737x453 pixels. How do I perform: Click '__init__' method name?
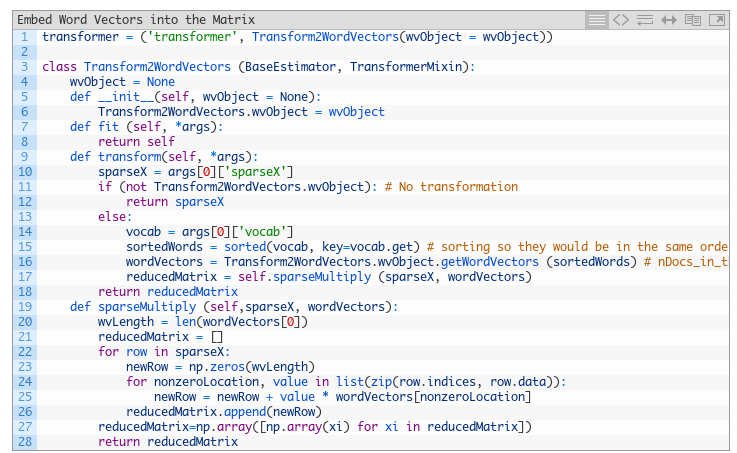click(x=126, y=97)
